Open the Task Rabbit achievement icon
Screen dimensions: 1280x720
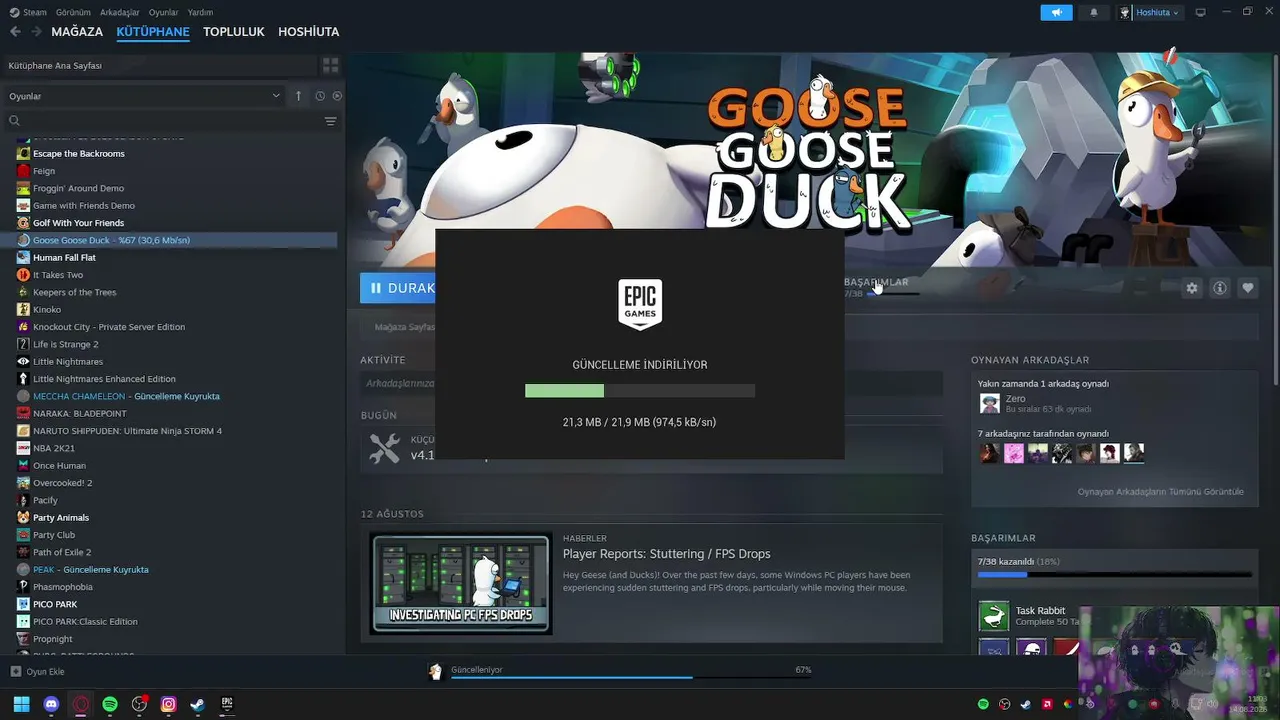994,616
